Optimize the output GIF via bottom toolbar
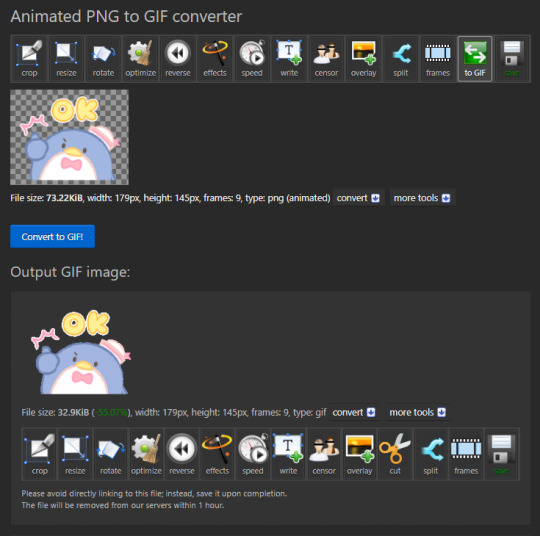 point(146,454)
